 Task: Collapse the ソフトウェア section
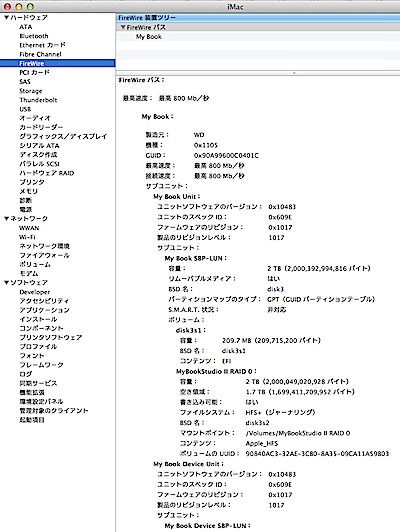(6, 283)
